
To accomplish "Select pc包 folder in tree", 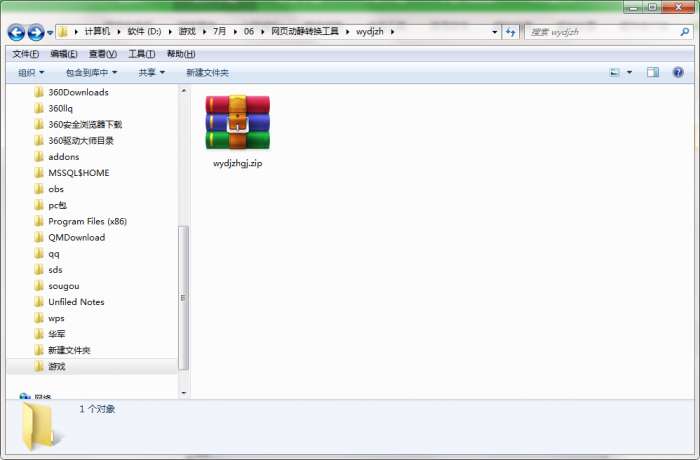I will [57, 205].
